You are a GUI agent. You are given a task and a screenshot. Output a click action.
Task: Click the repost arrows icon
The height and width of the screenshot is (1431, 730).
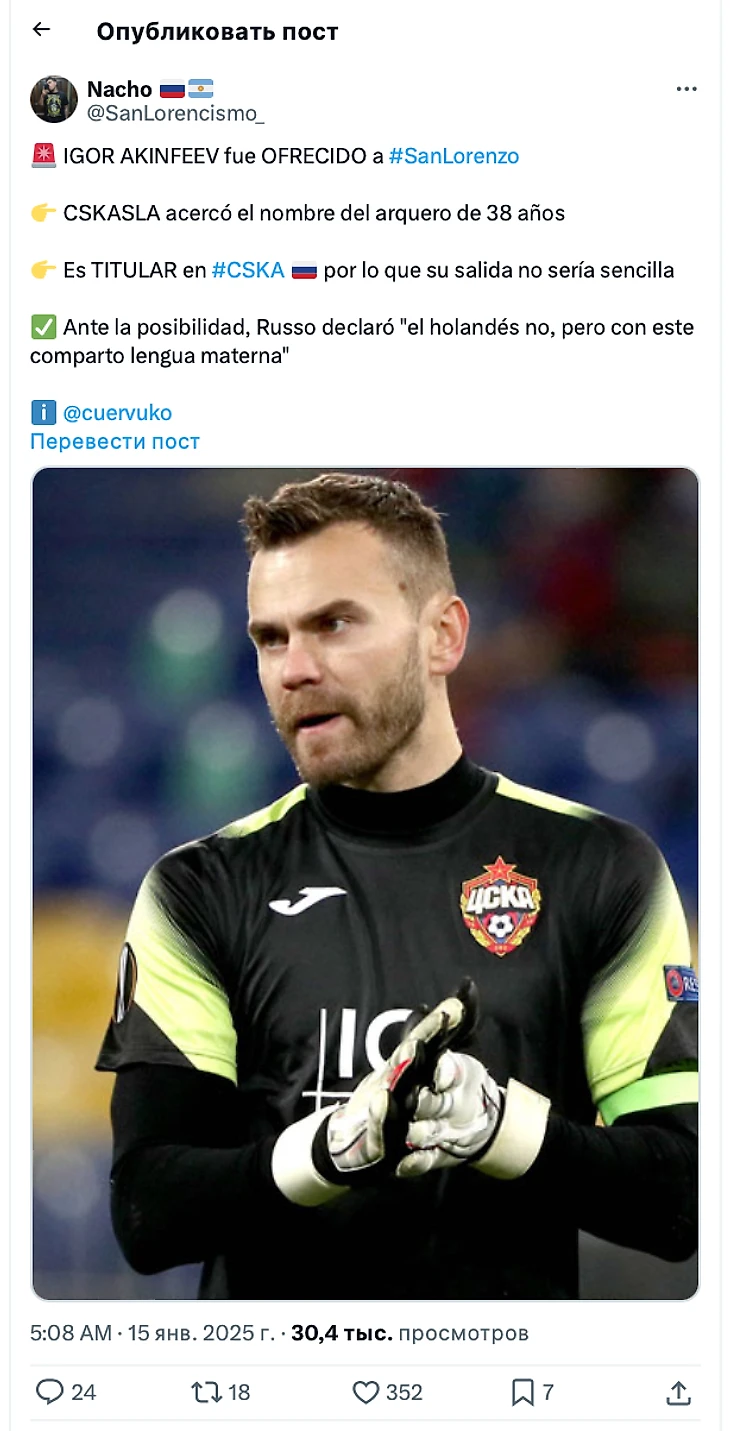click(206, 1392)
